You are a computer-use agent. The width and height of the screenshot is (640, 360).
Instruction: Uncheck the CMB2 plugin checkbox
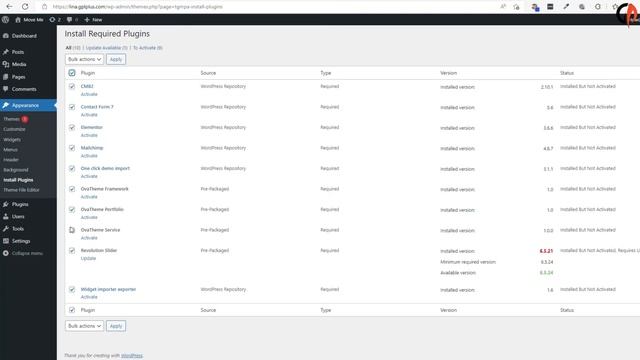72,87
